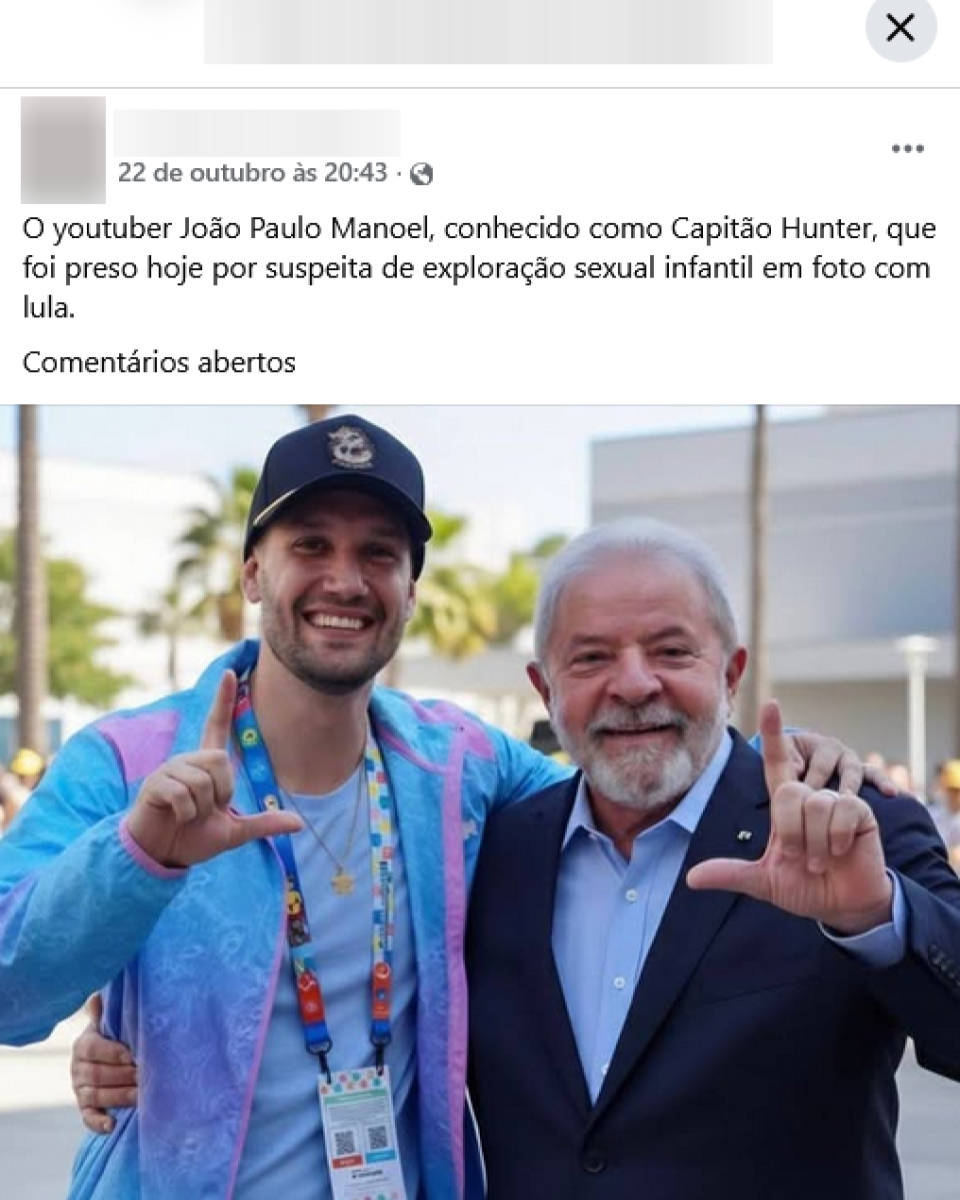Click the lapel pin on the dark suit
960x1200 pixels.
[744, 834]
